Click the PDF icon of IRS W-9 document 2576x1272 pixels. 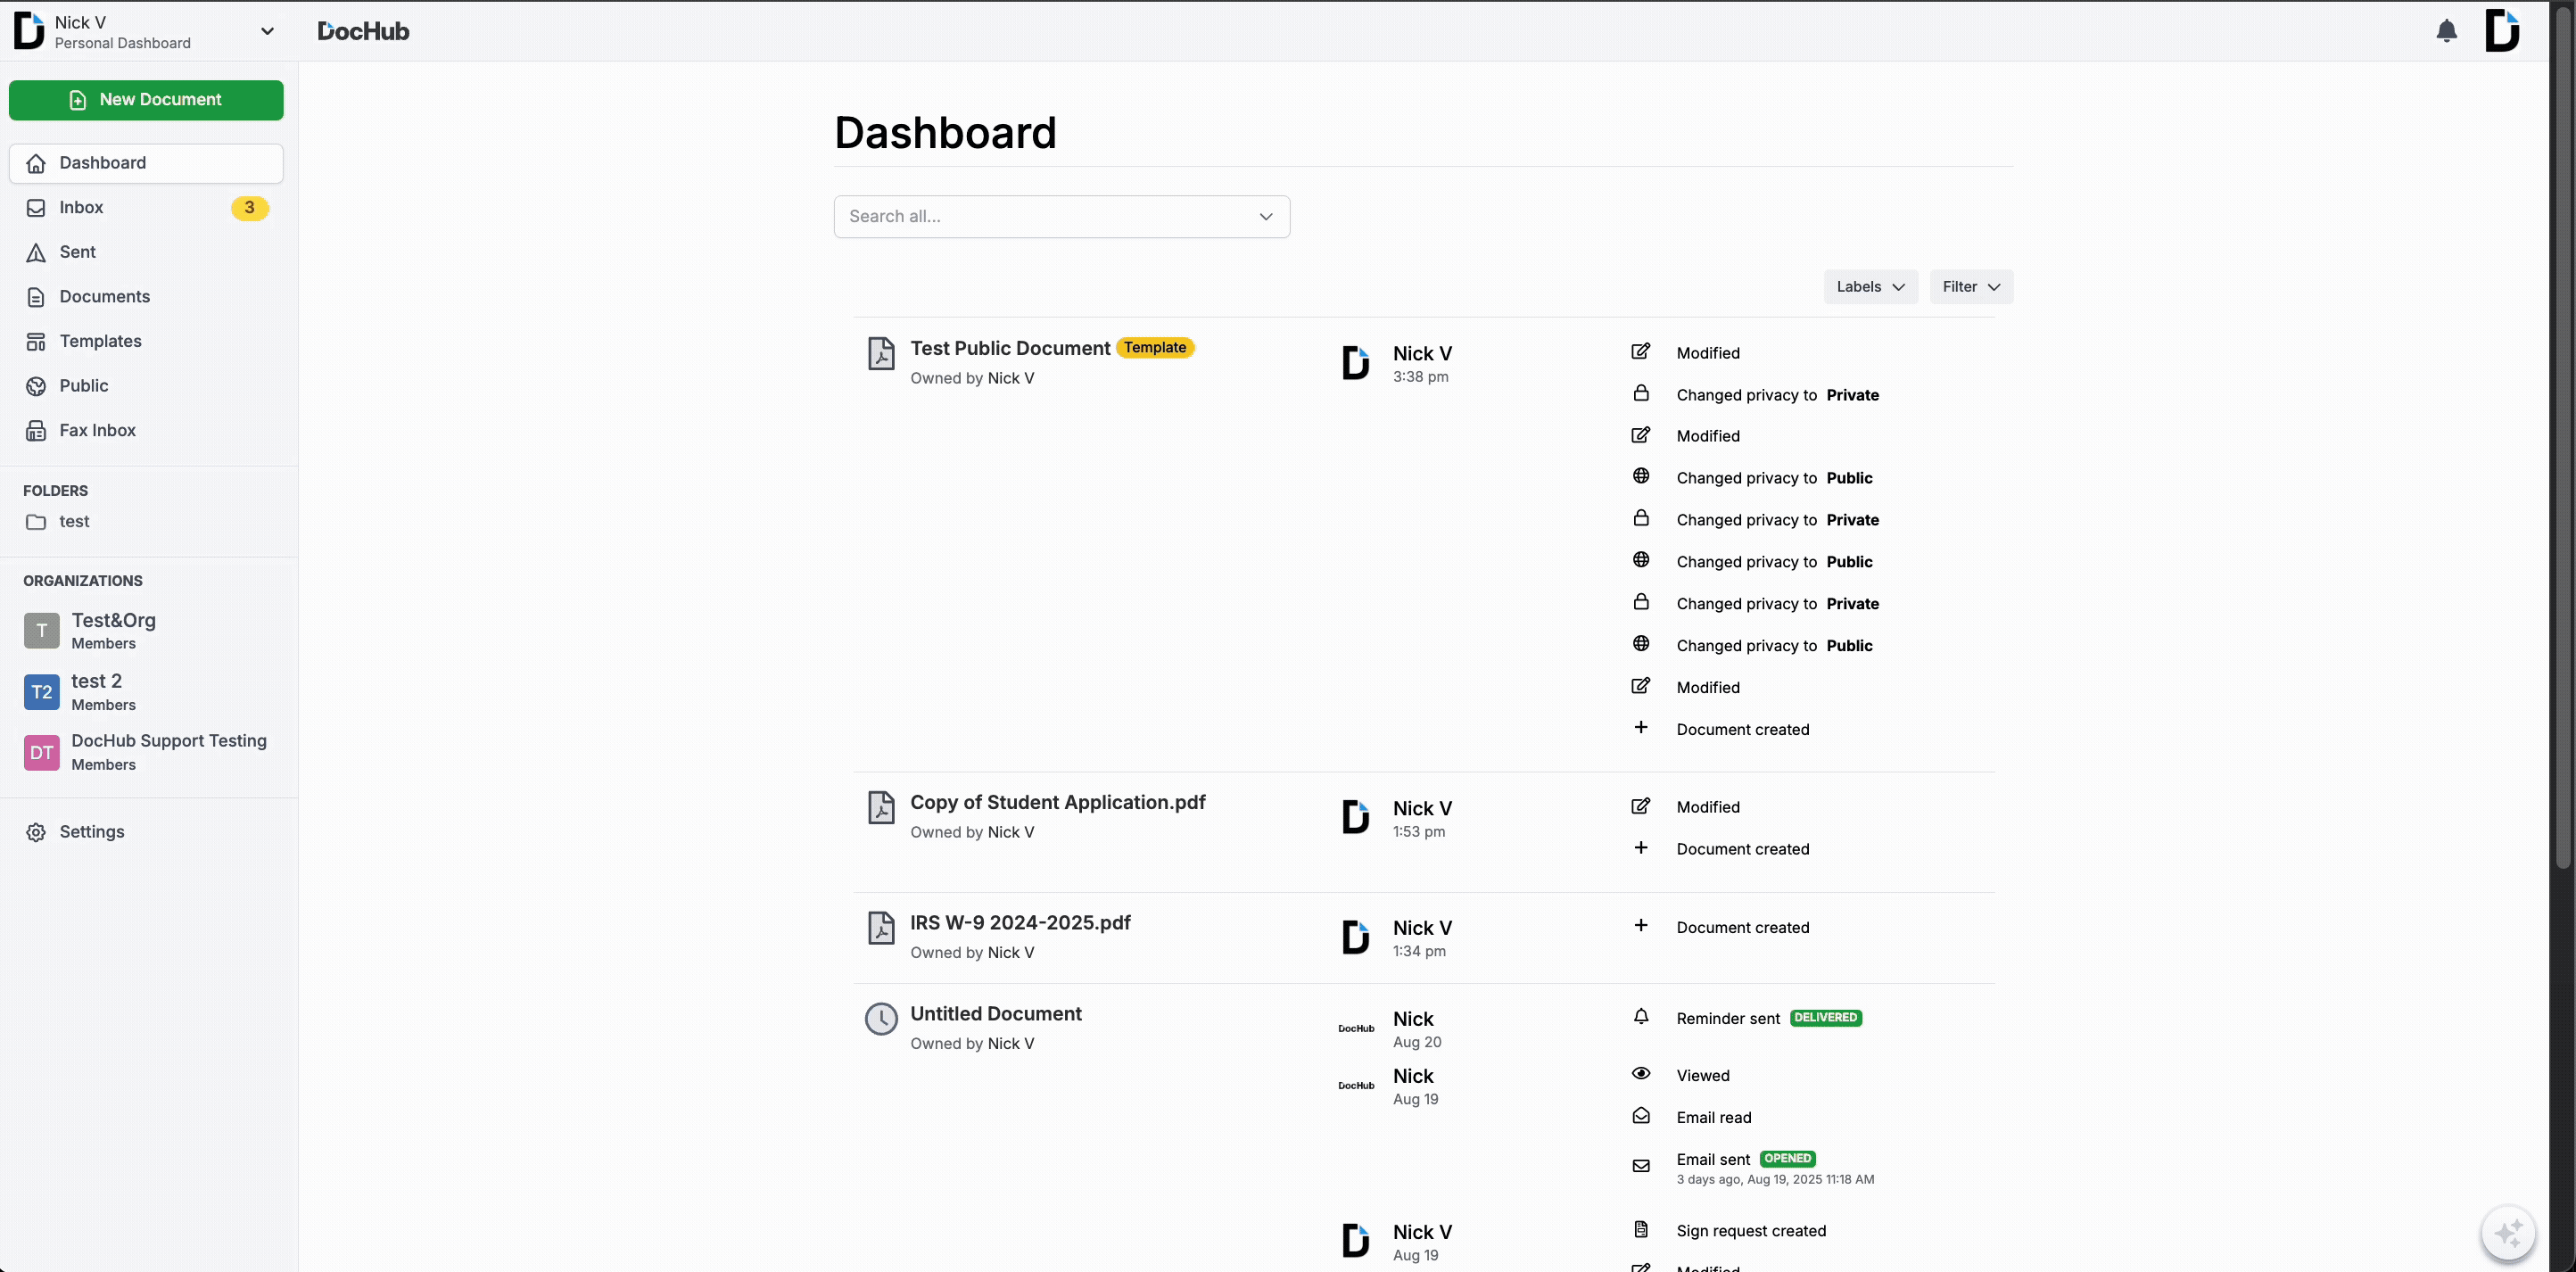(x=881, y=928)
